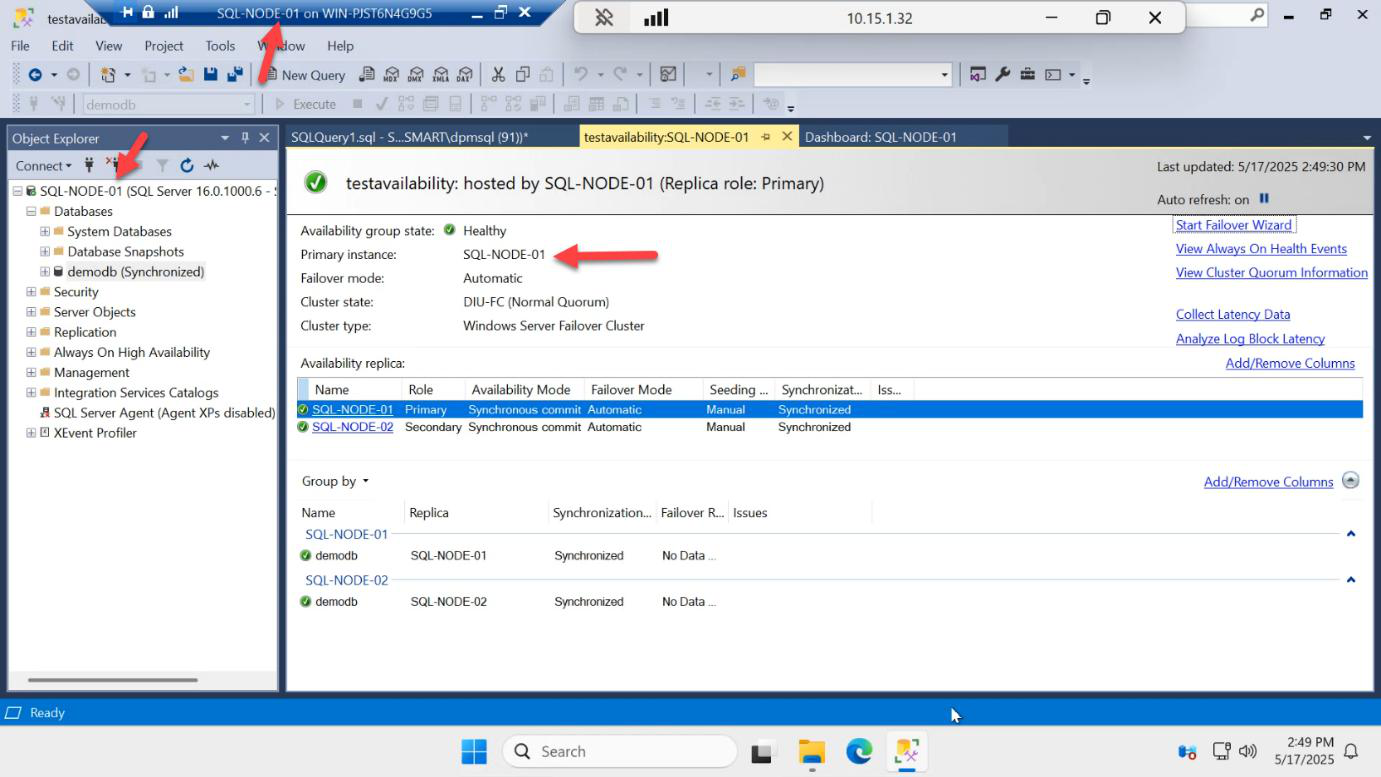Viewport: 1381px width, 777px height.
Task: Select the XEvent Profiler tree item
Action: 95,433
